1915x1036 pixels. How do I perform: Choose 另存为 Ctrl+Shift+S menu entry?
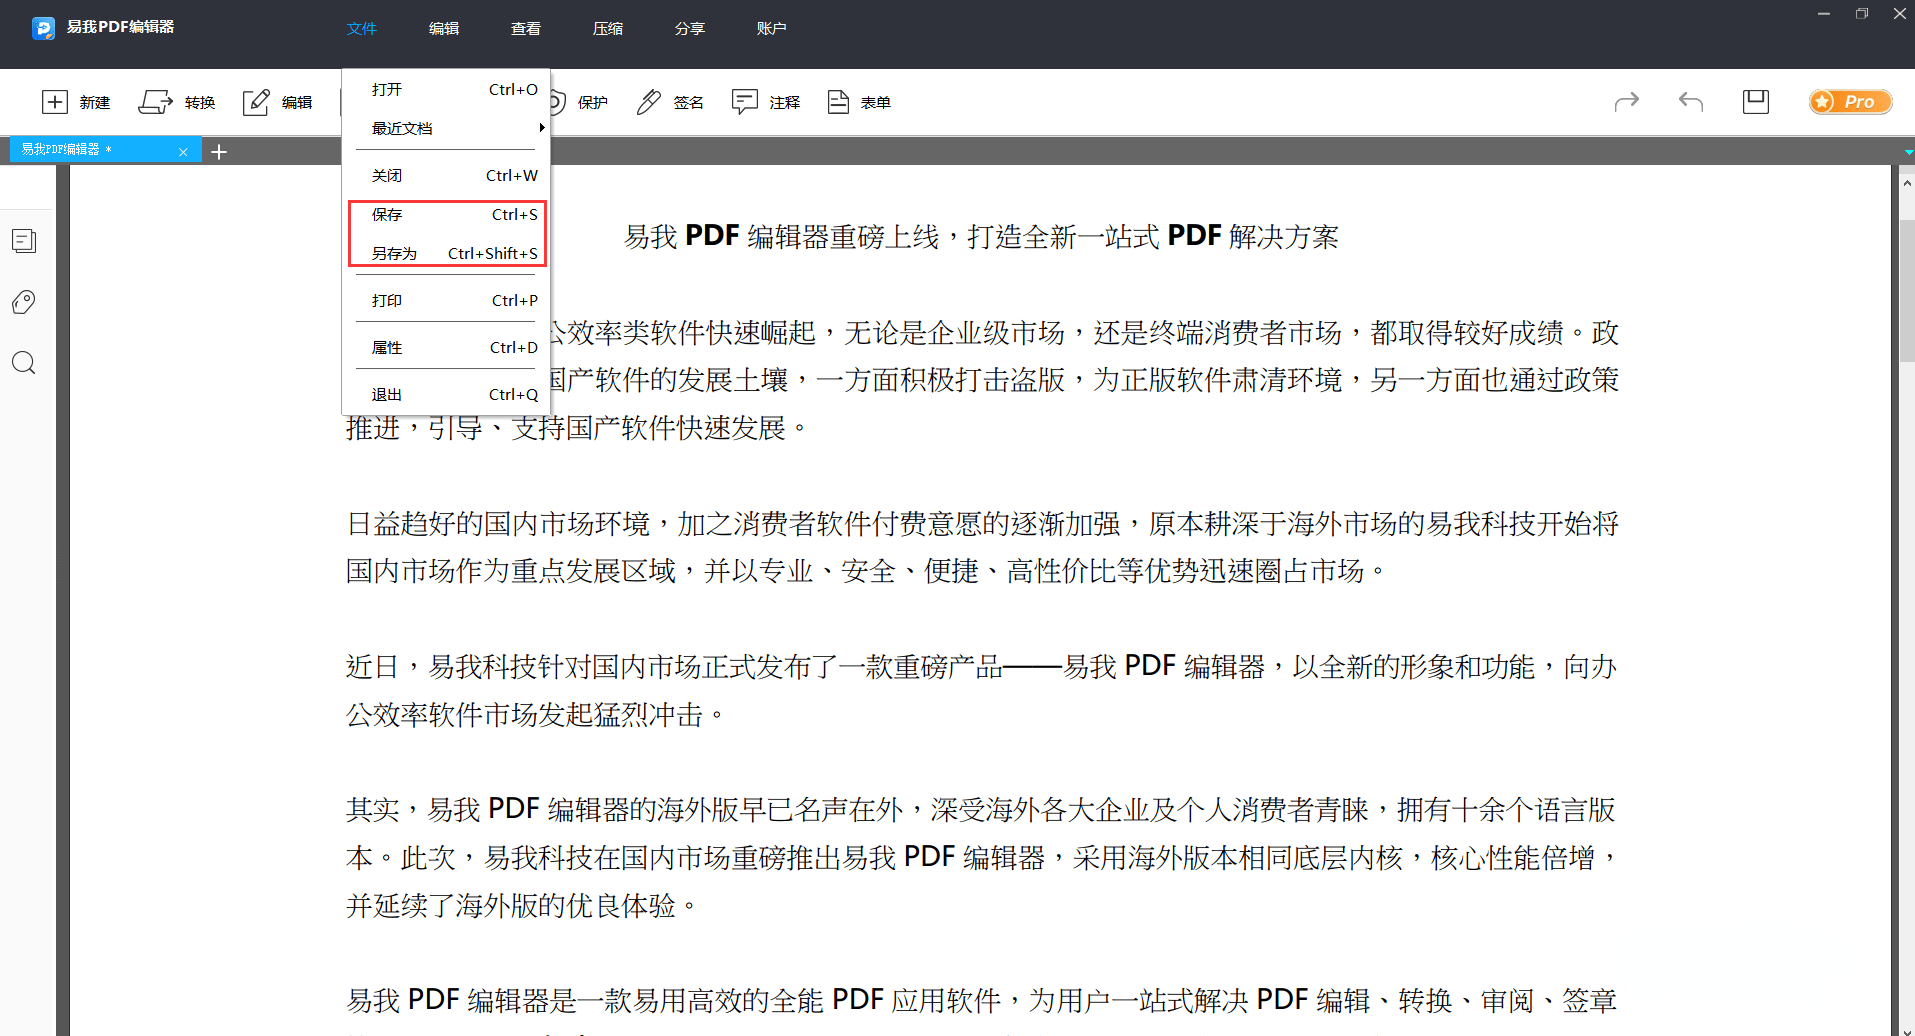coord(446,253)
